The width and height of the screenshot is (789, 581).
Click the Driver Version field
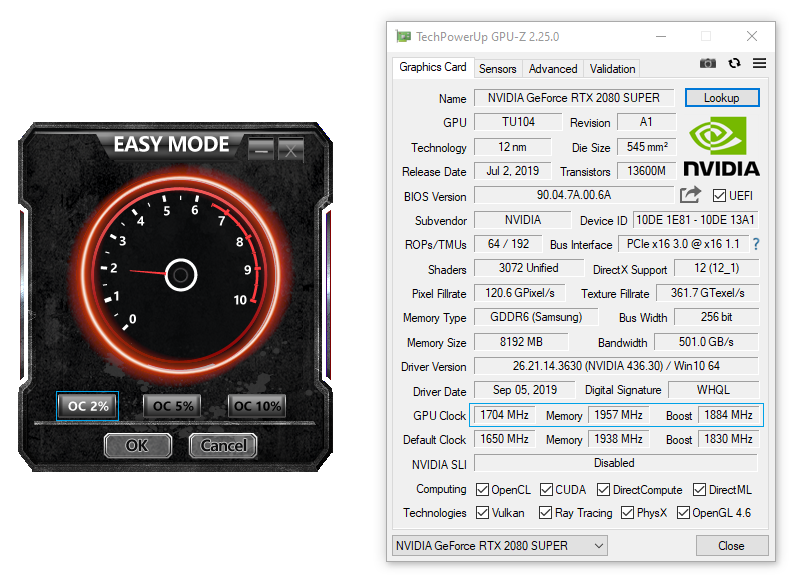coord(616,366)
